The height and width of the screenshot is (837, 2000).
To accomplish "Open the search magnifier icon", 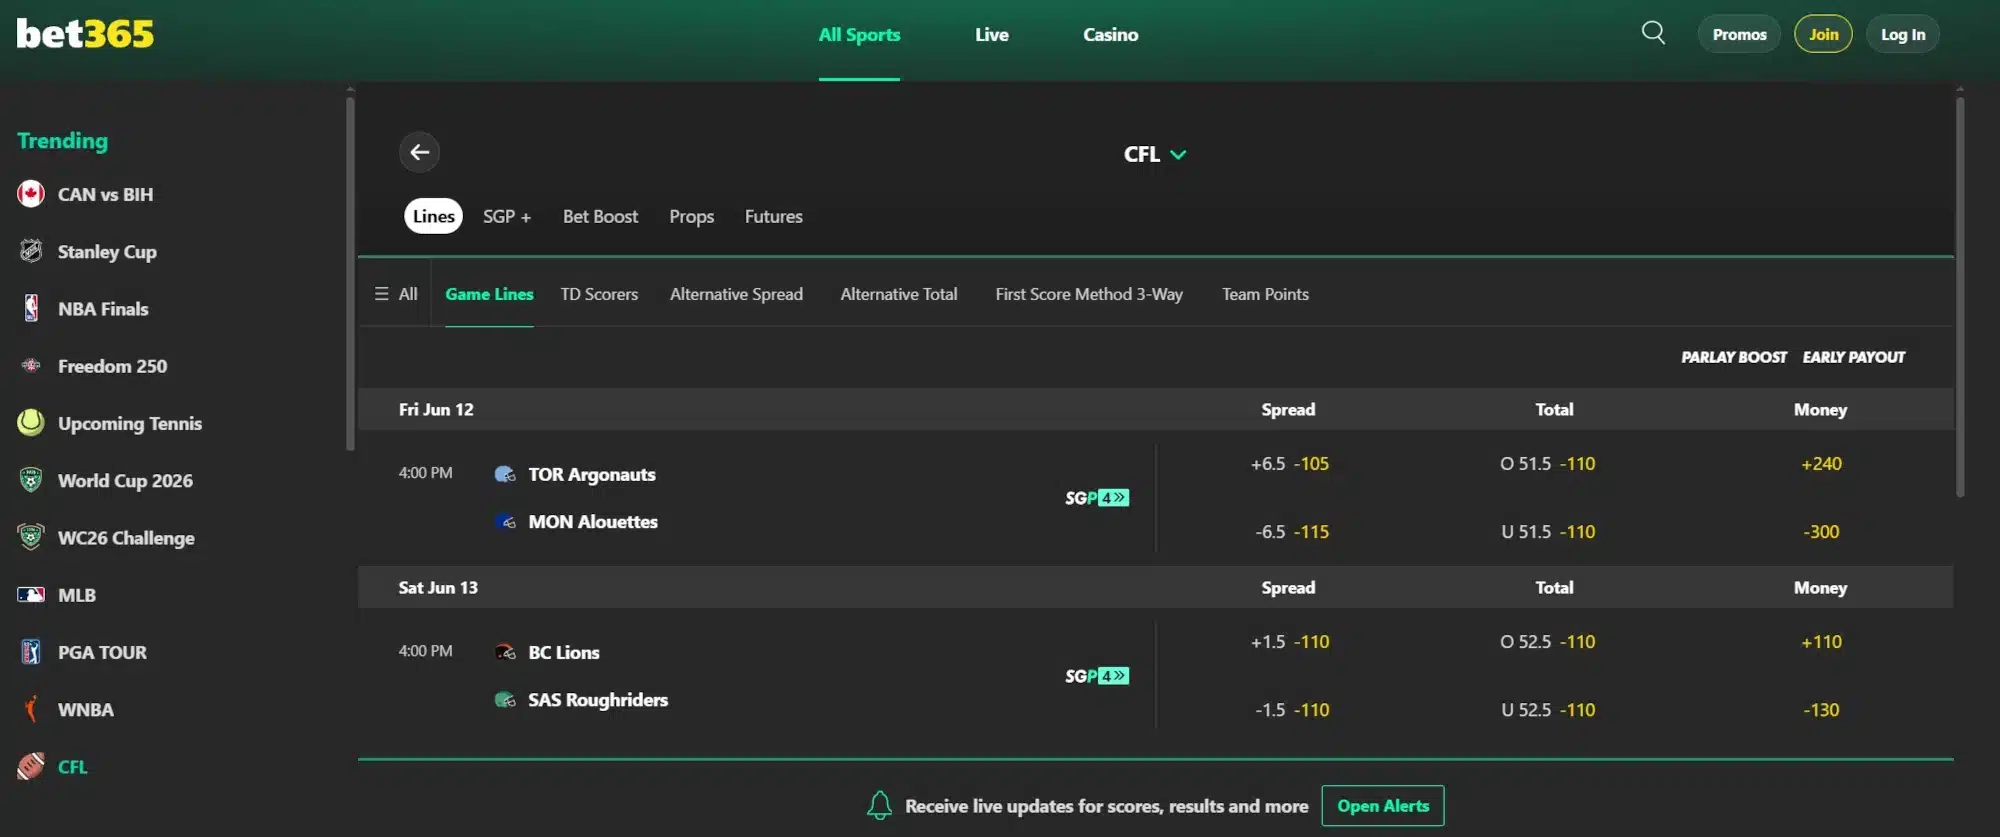I will [x=1653, y=33].
